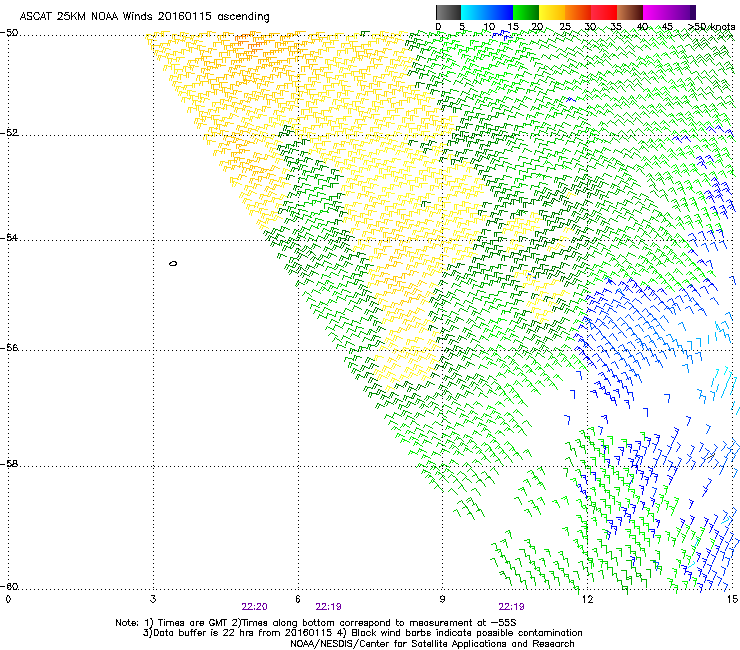Screen dimensions: 740x650
Task: Click the '-54' latitude axis label
Action: tap(9, 237)
